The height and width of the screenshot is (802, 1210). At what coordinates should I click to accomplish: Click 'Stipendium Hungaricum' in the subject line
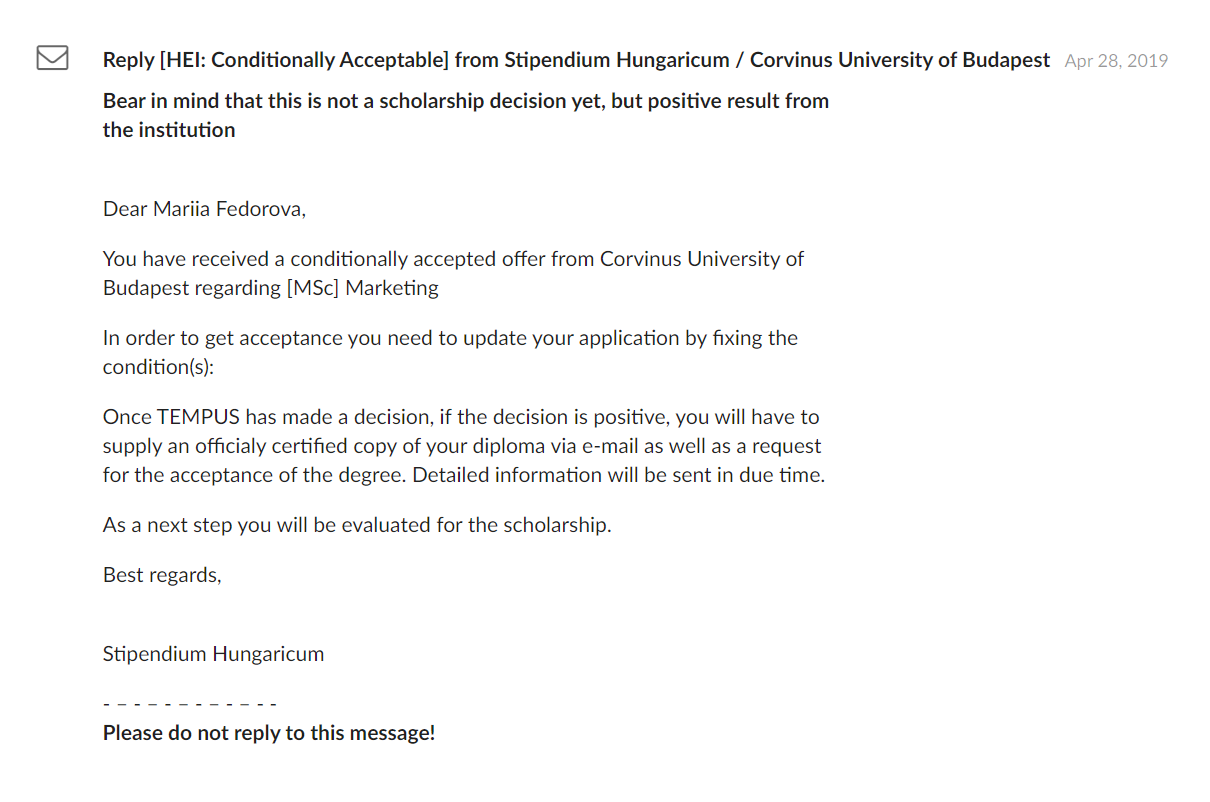click(617, 60)
